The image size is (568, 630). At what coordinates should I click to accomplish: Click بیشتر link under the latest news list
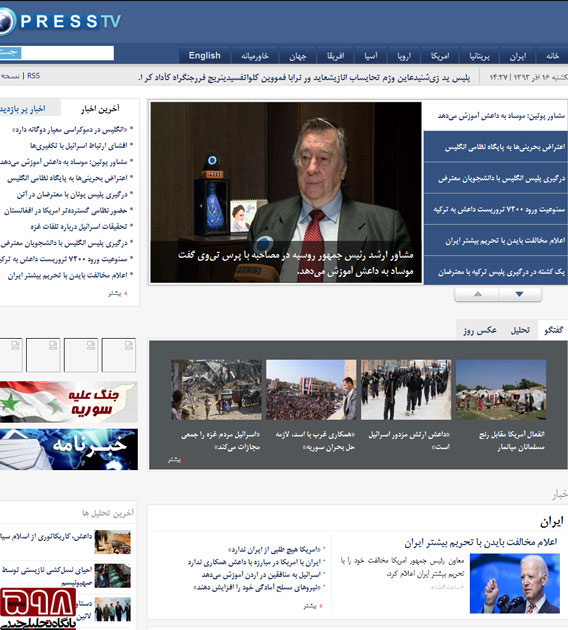point(116,294)
